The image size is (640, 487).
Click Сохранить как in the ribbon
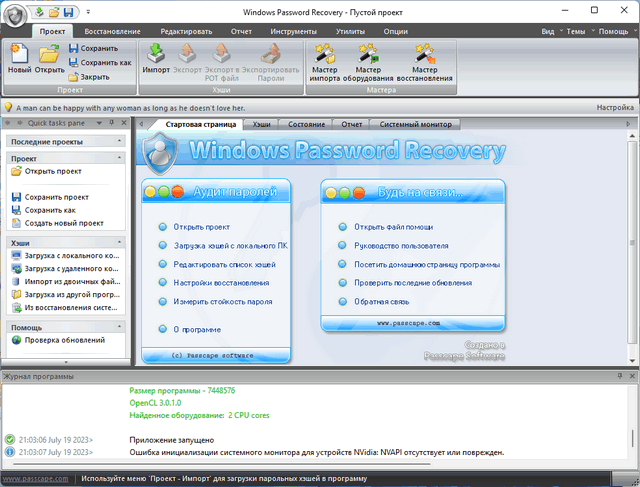(x=99, y=62)
